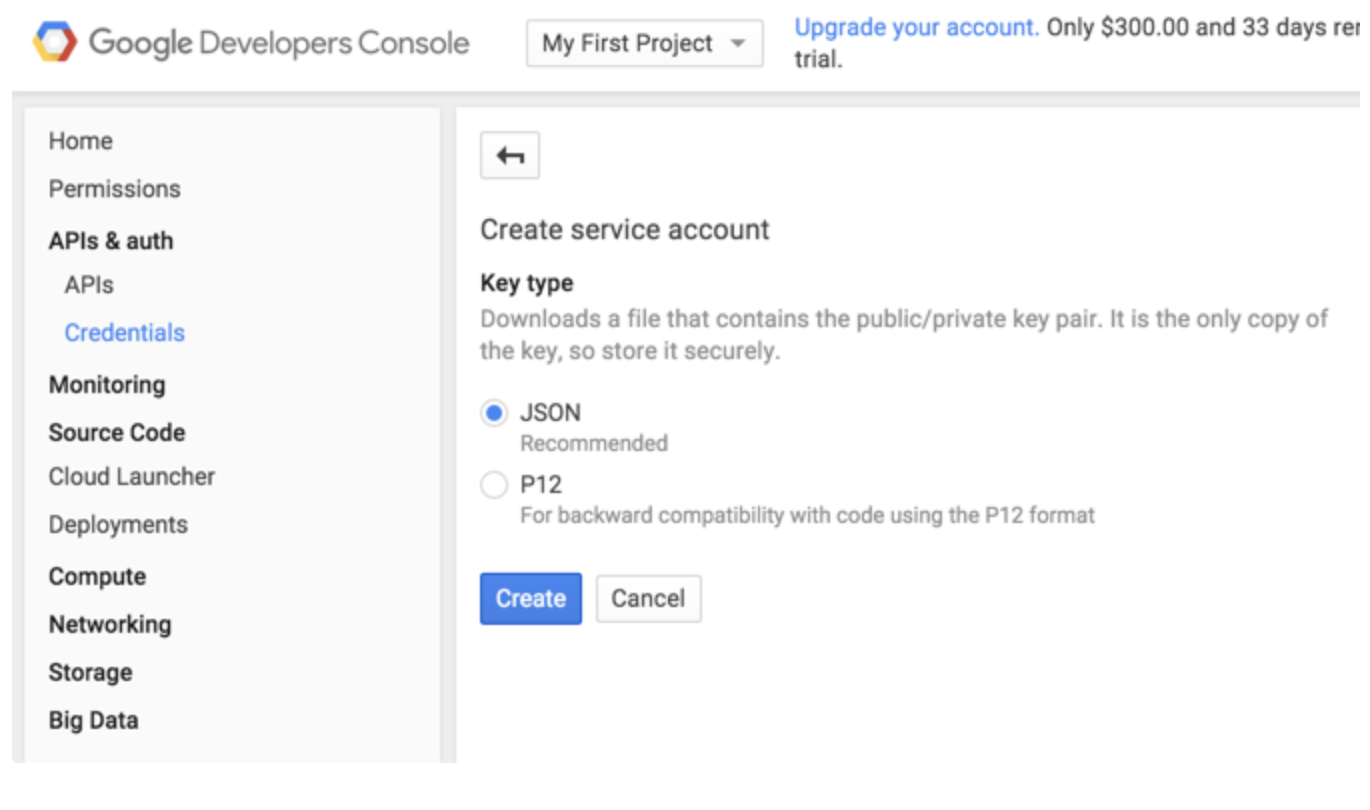Open Deployments in the sidebar
Screen dimensions: 1370x810
(x=118, y=525)
